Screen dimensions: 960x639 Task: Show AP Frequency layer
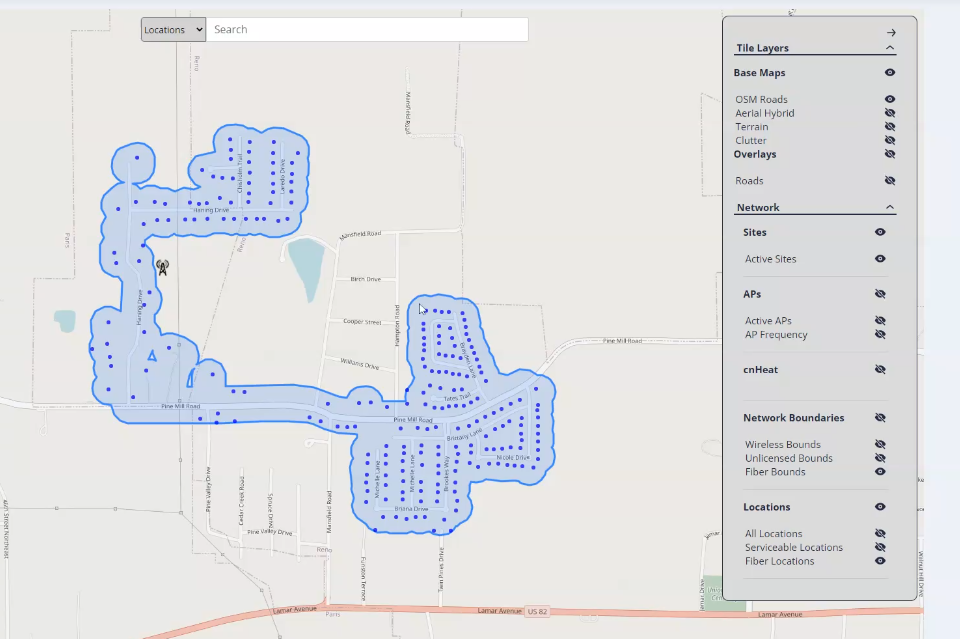pos(880,334)
